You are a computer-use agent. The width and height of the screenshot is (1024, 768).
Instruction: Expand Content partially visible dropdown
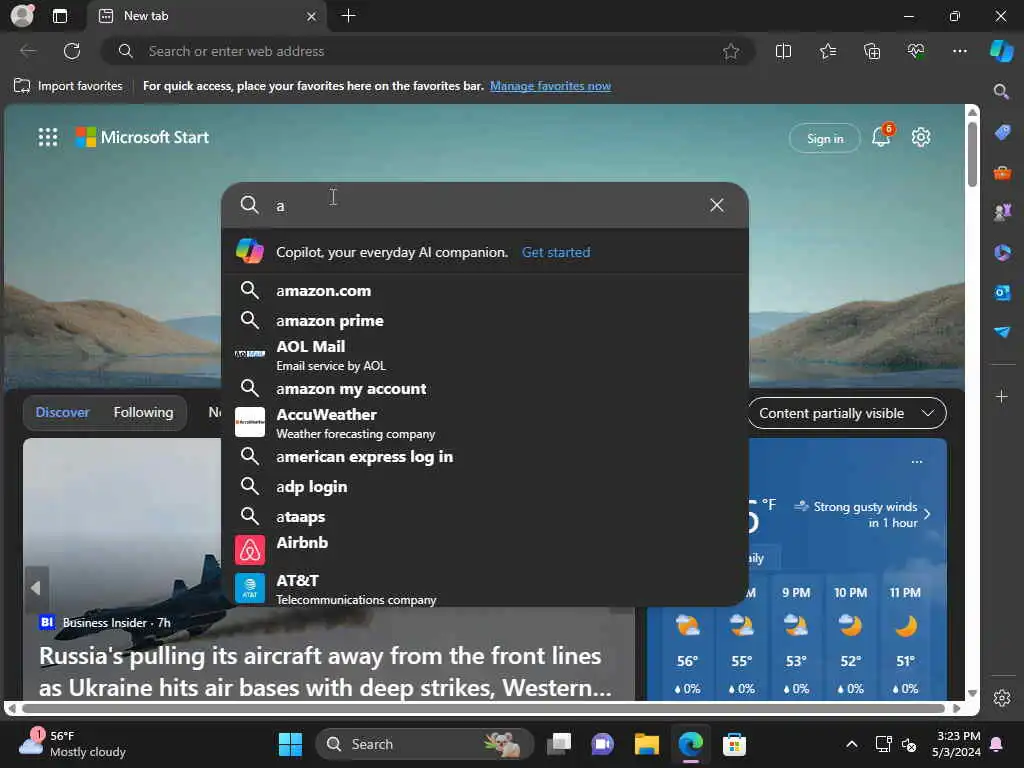(846, 413)
